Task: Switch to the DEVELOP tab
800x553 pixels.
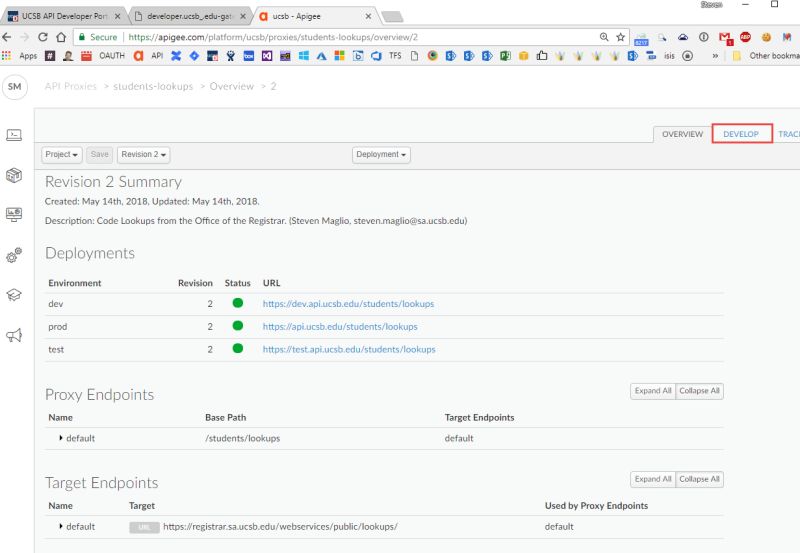Action: point(741,134)
